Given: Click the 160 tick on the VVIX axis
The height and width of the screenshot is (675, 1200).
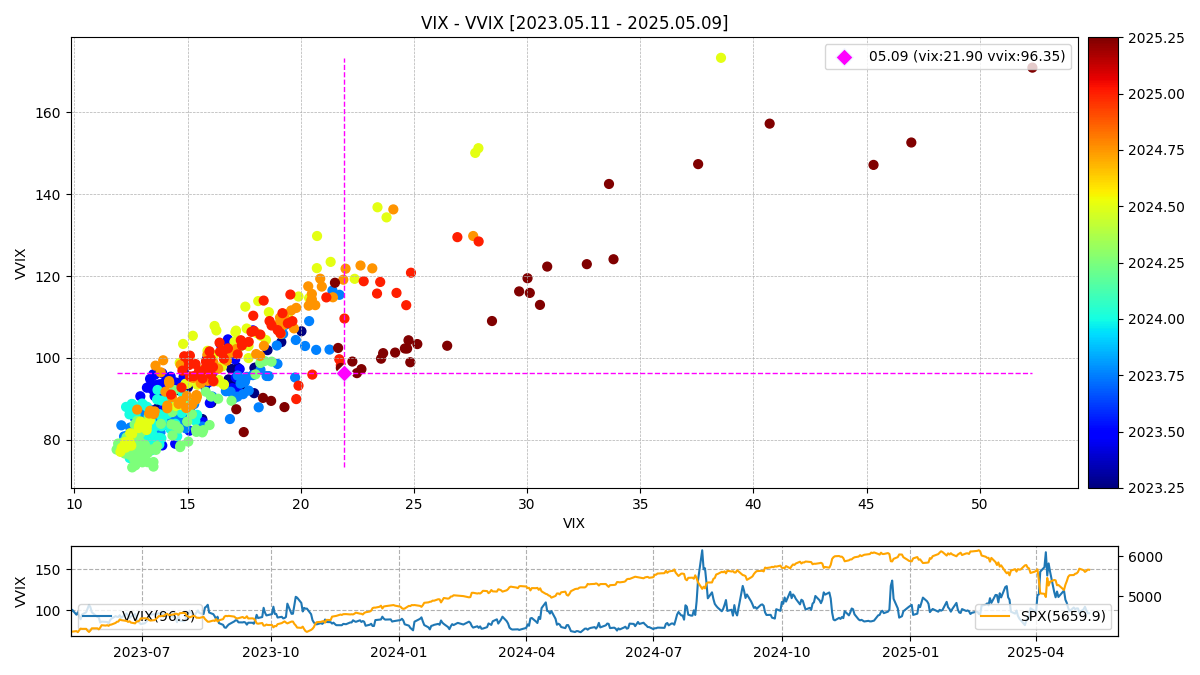Looking at the screenshot, I should point(50,113).
